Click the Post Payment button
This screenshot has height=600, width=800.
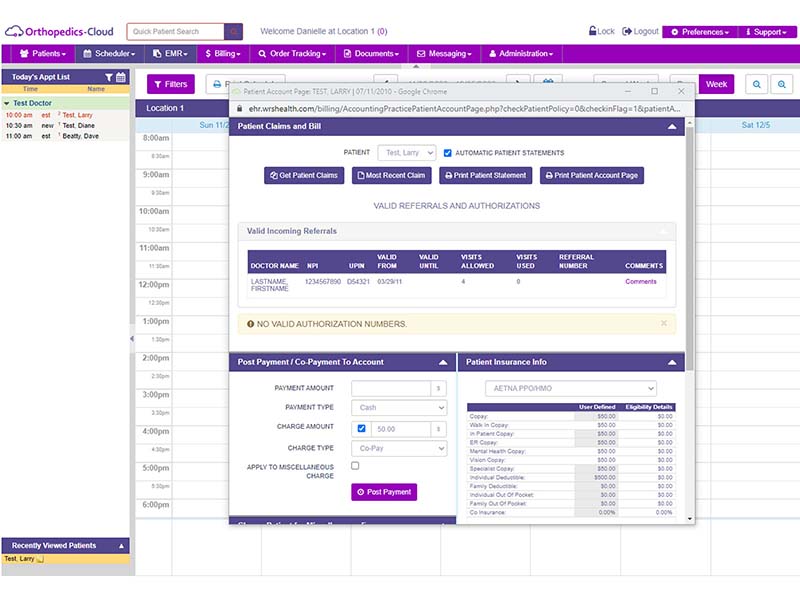384,492
